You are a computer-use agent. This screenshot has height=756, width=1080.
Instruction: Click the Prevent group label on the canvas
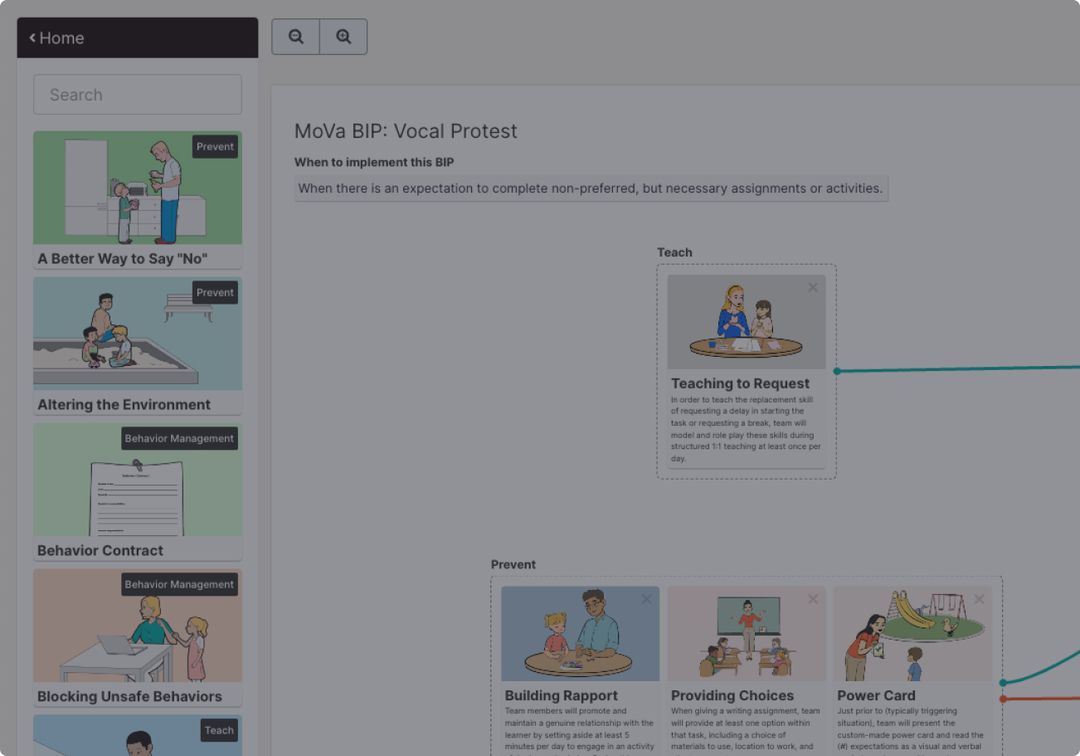513,564
